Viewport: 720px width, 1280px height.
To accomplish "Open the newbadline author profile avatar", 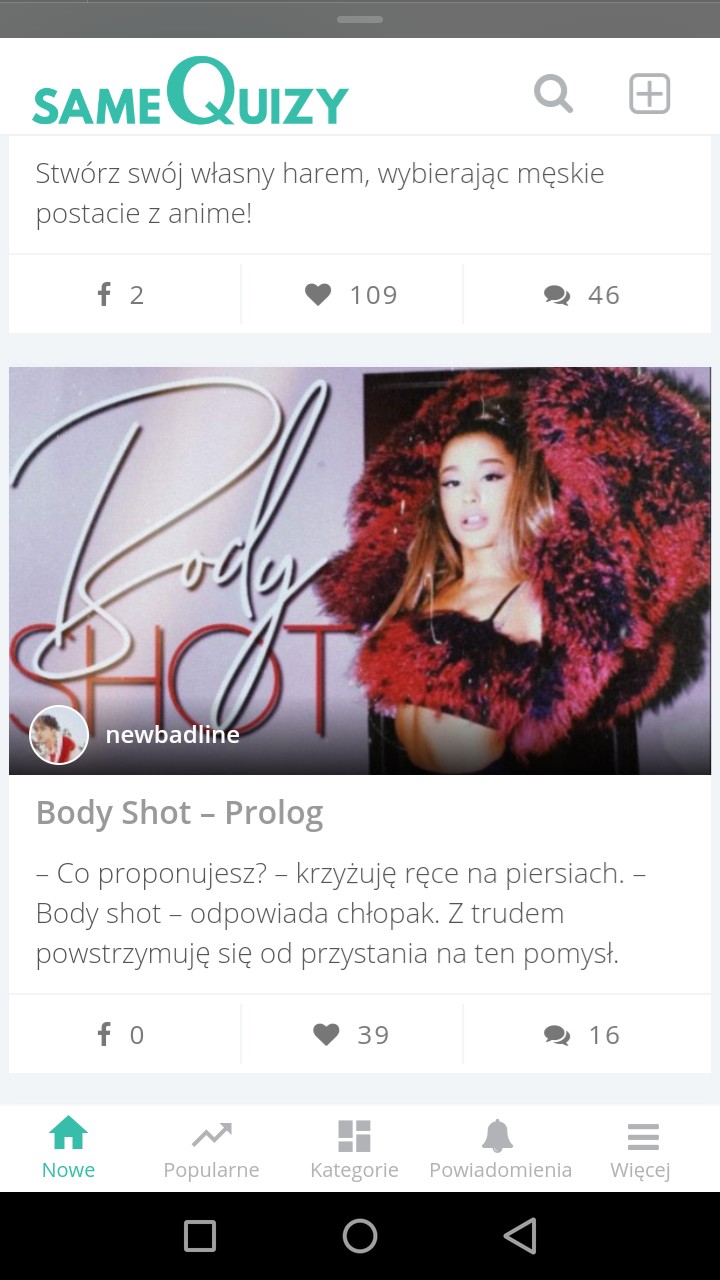I will pos(59,735).
